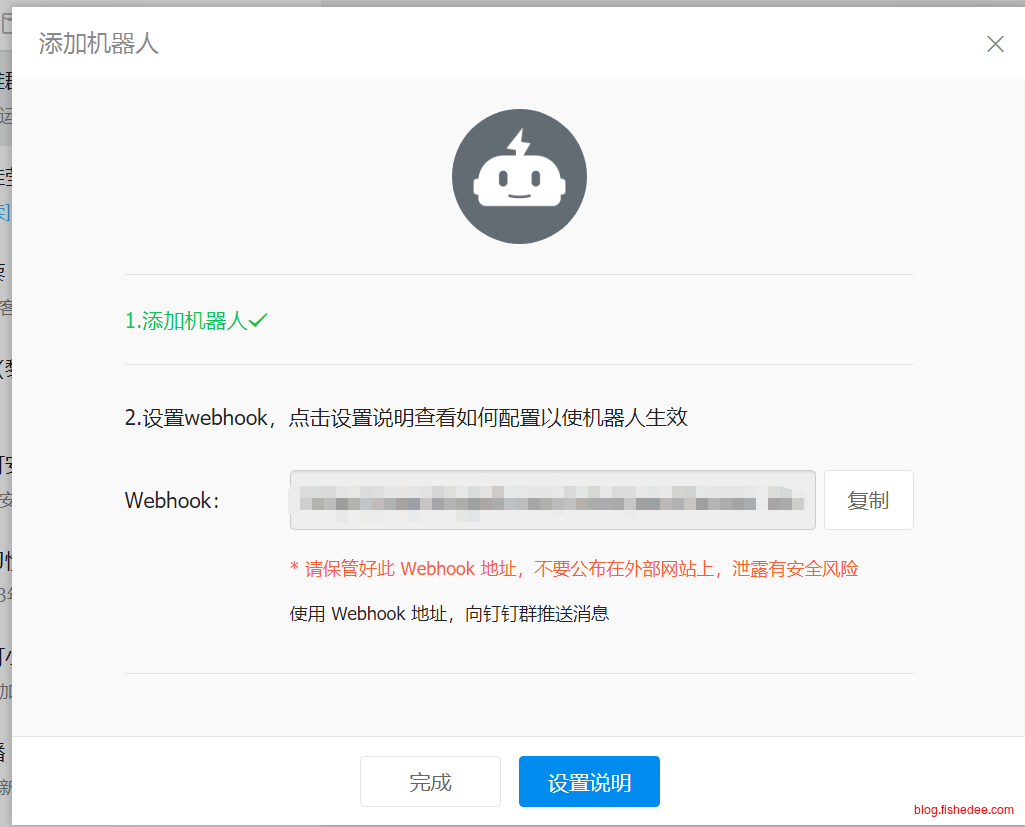Viewport: 1025px width, 827px height.
Task: Click the 添加机器人 dialog title
Action: (x=99, y=44)
